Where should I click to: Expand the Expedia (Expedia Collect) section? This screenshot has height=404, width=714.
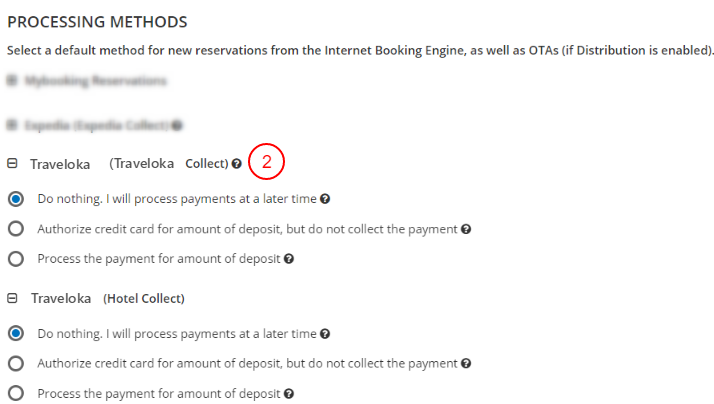[11, 126]
